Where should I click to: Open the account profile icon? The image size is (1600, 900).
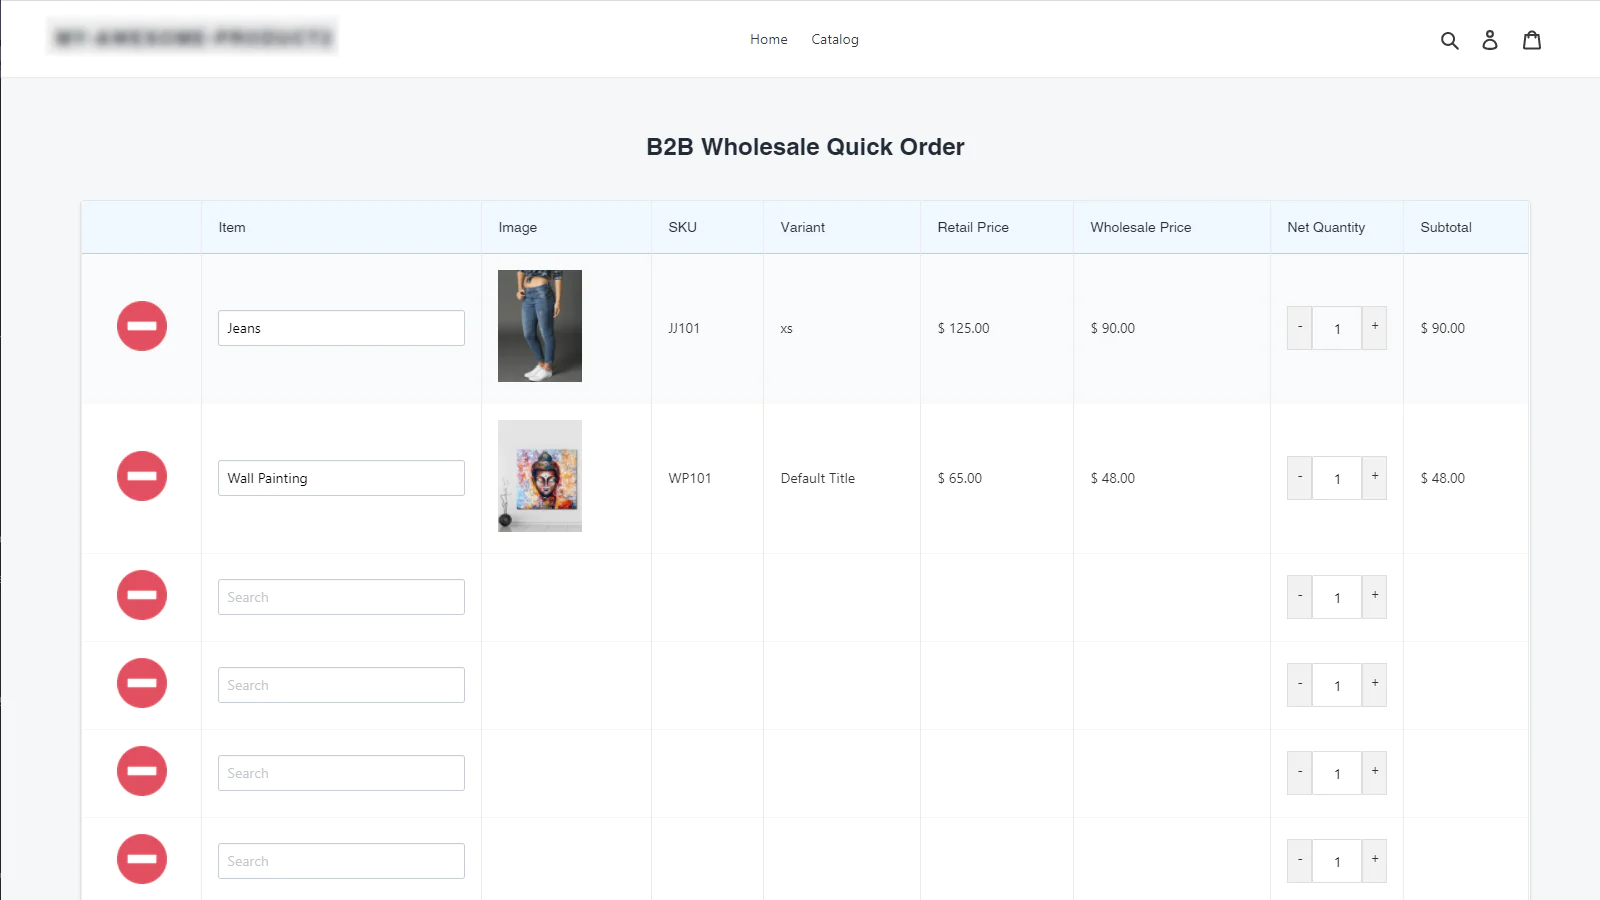coord(1490,40)
